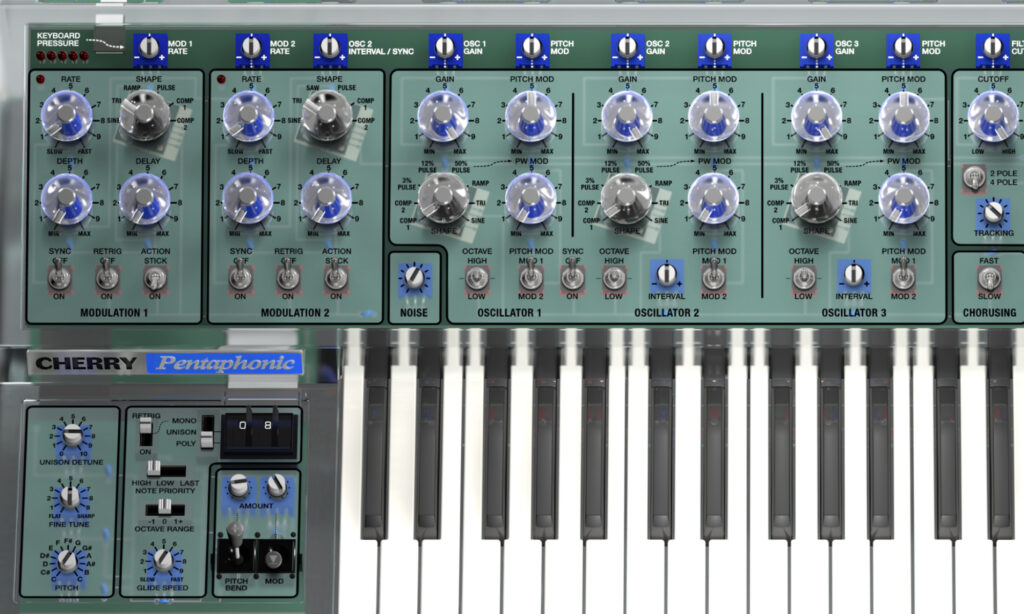Click the master PITCH note knob
This screenshot has height=614, width=1024.
(x=66, y=560)
